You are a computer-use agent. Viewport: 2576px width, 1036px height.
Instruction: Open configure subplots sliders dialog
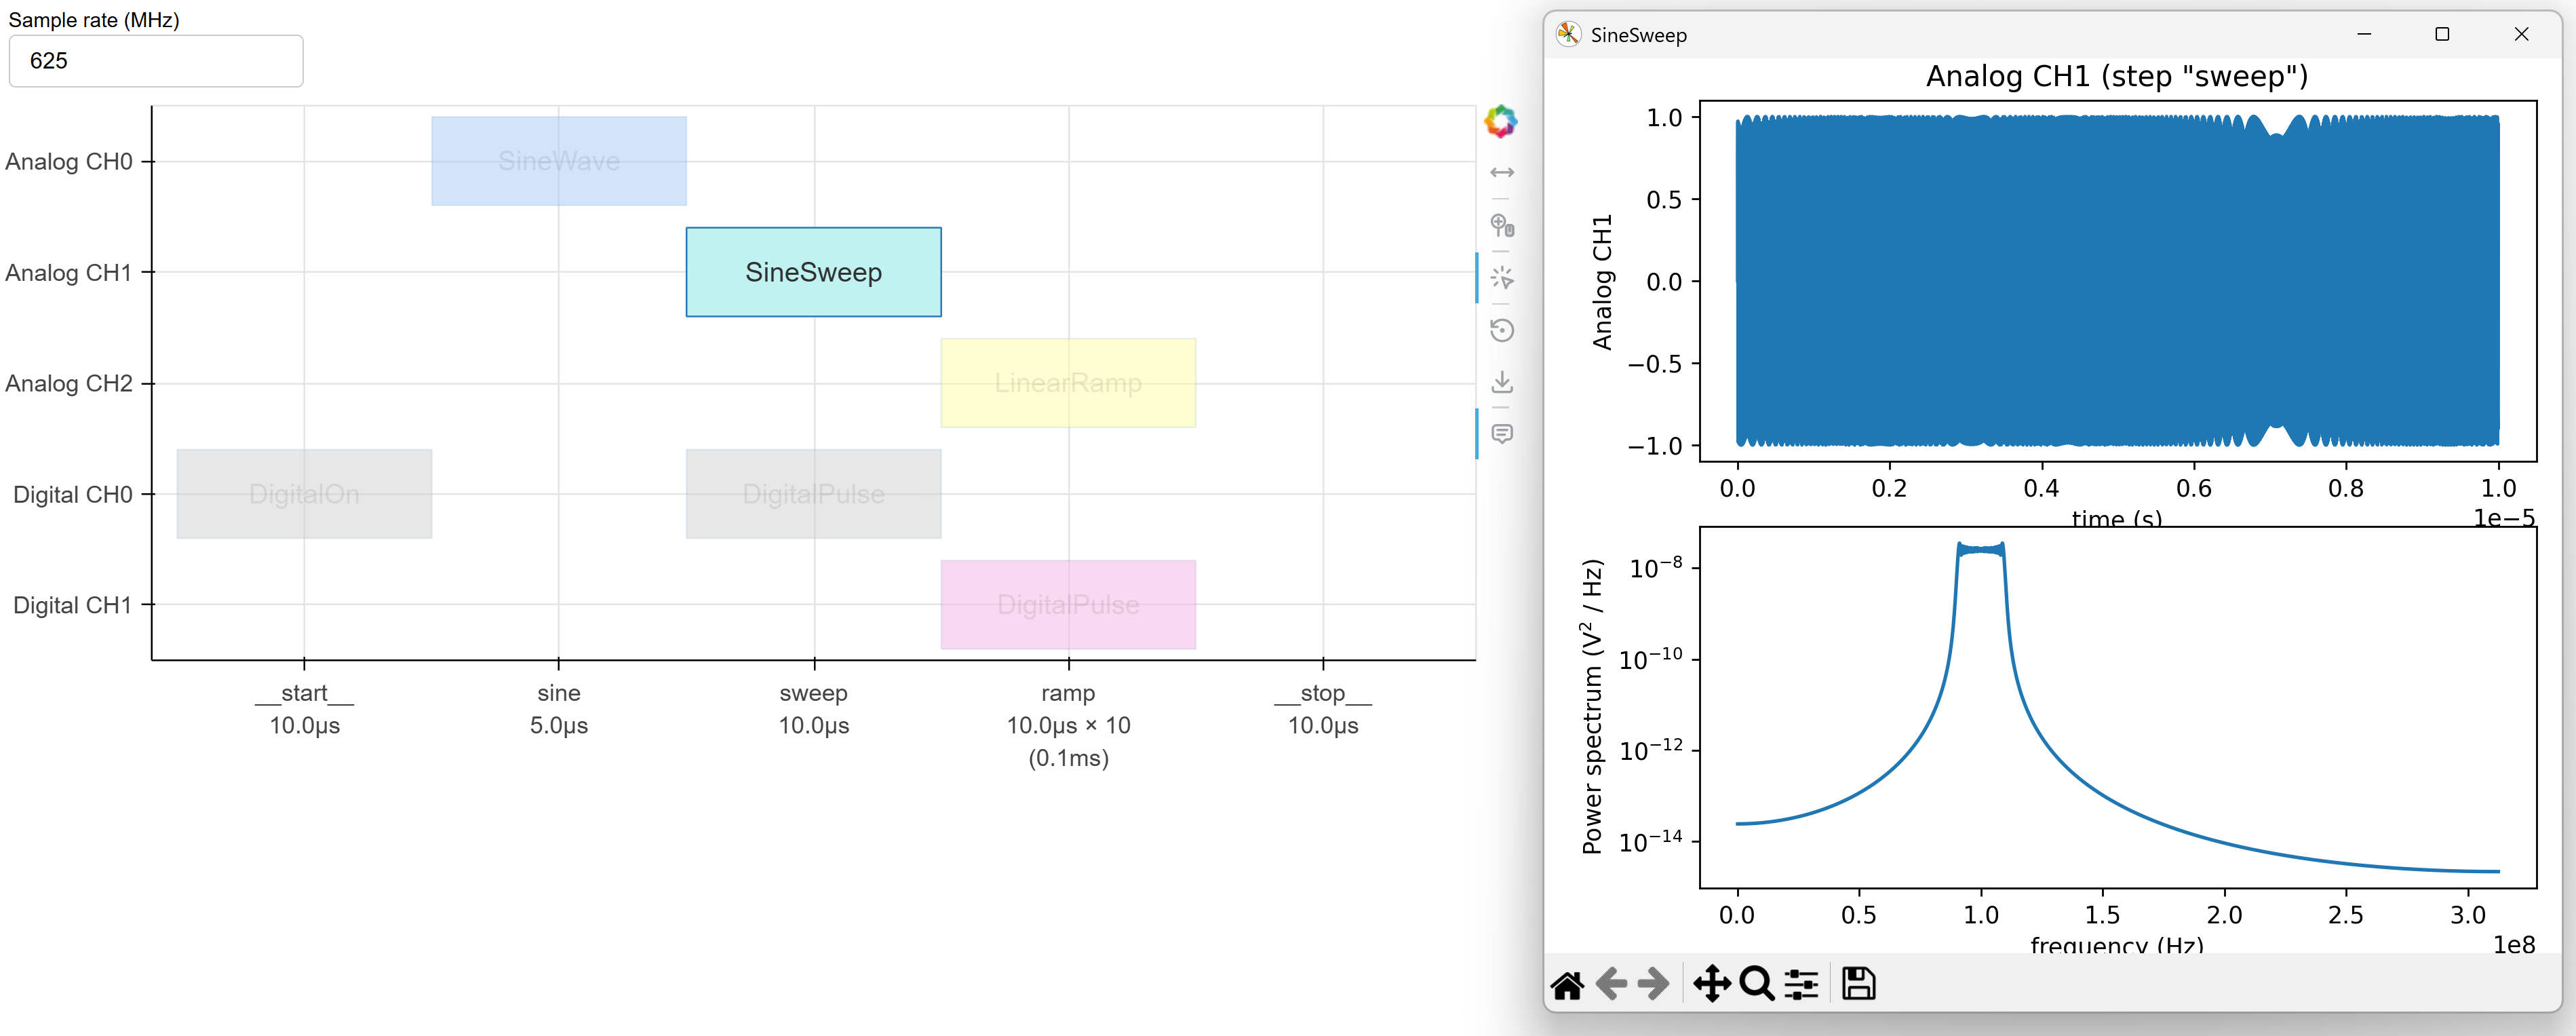[1802, 984]
